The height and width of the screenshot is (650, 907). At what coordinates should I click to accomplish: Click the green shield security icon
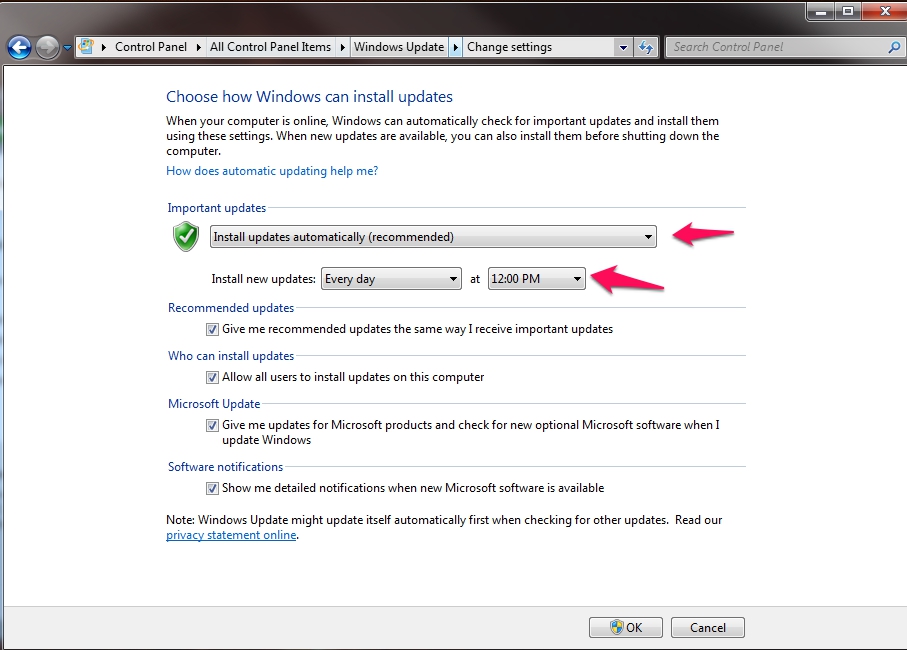[186, 237]
